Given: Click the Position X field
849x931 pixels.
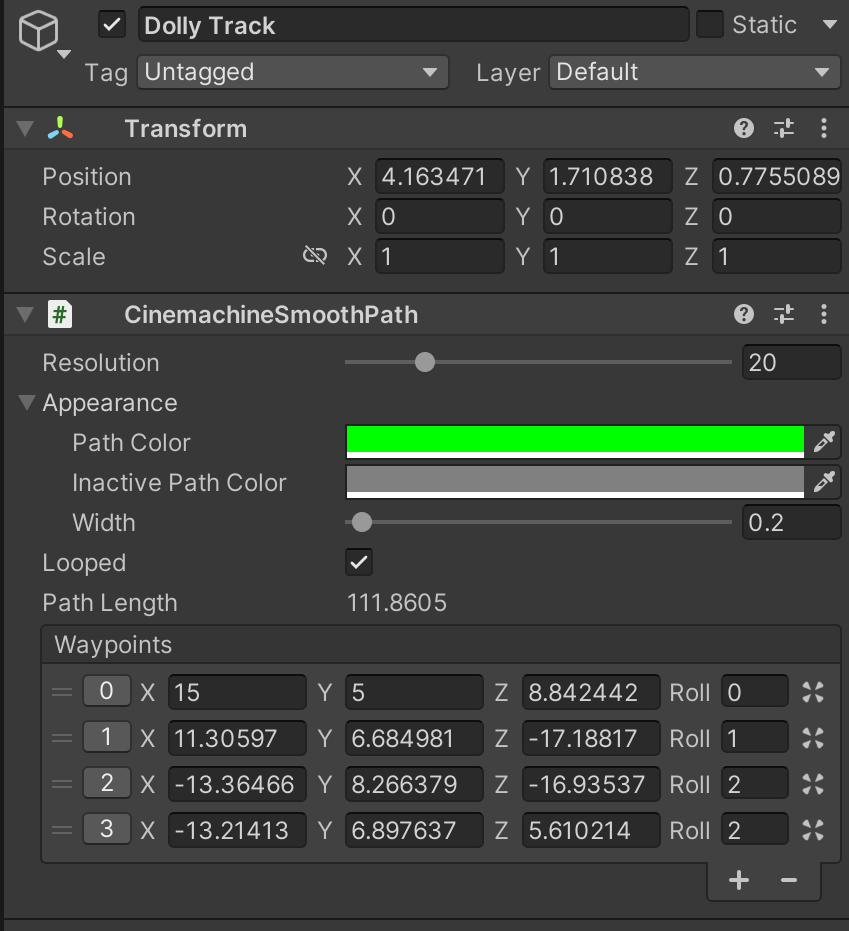Looking at the screenshot, I should click(440, 176).
